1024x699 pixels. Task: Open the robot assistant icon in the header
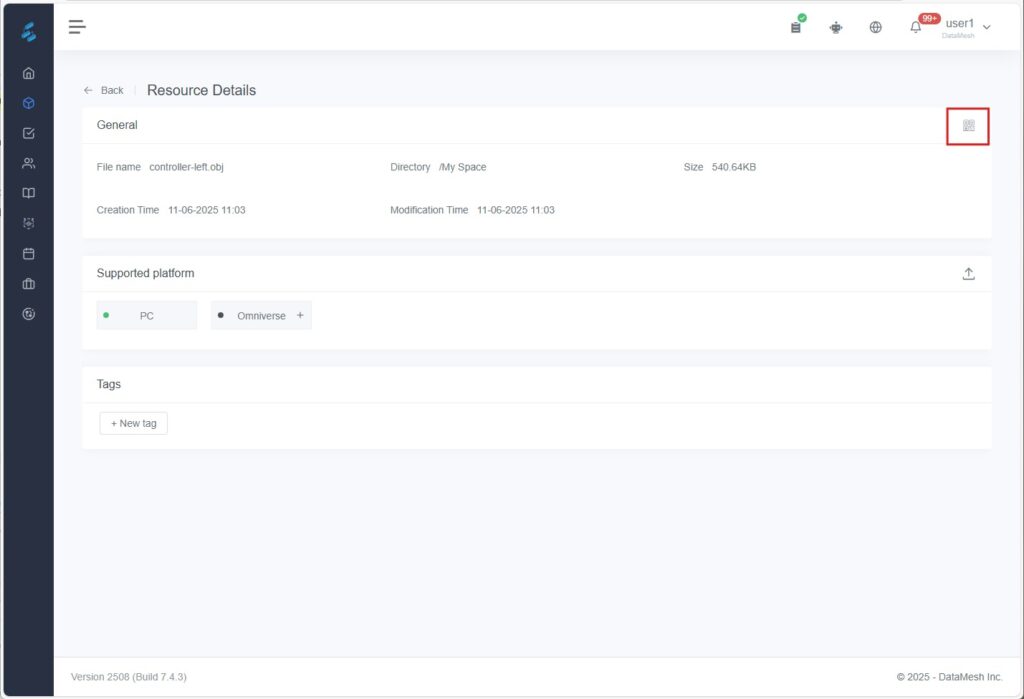[836, 28]
